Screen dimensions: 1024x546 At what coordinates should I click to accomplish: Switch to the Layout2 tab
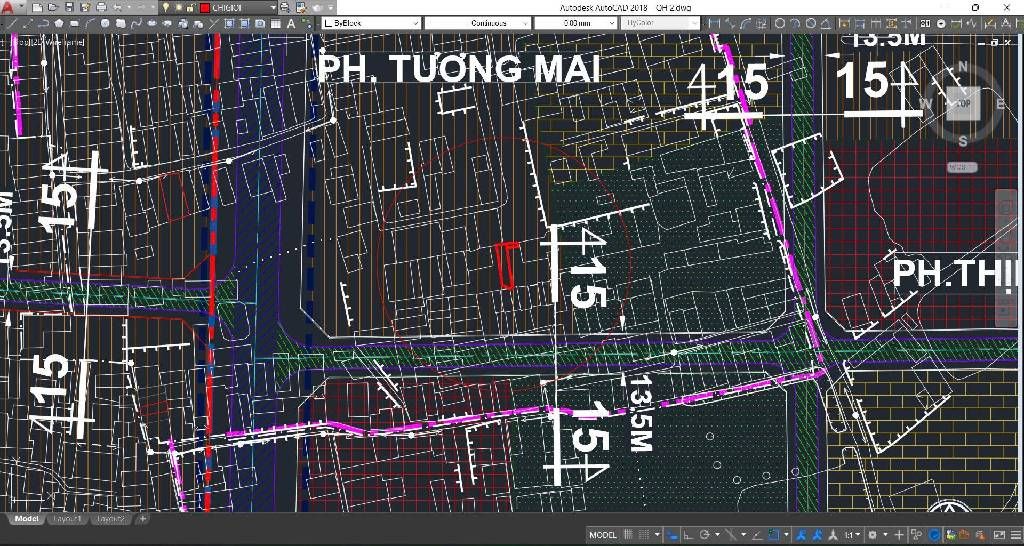coord(110,519)
